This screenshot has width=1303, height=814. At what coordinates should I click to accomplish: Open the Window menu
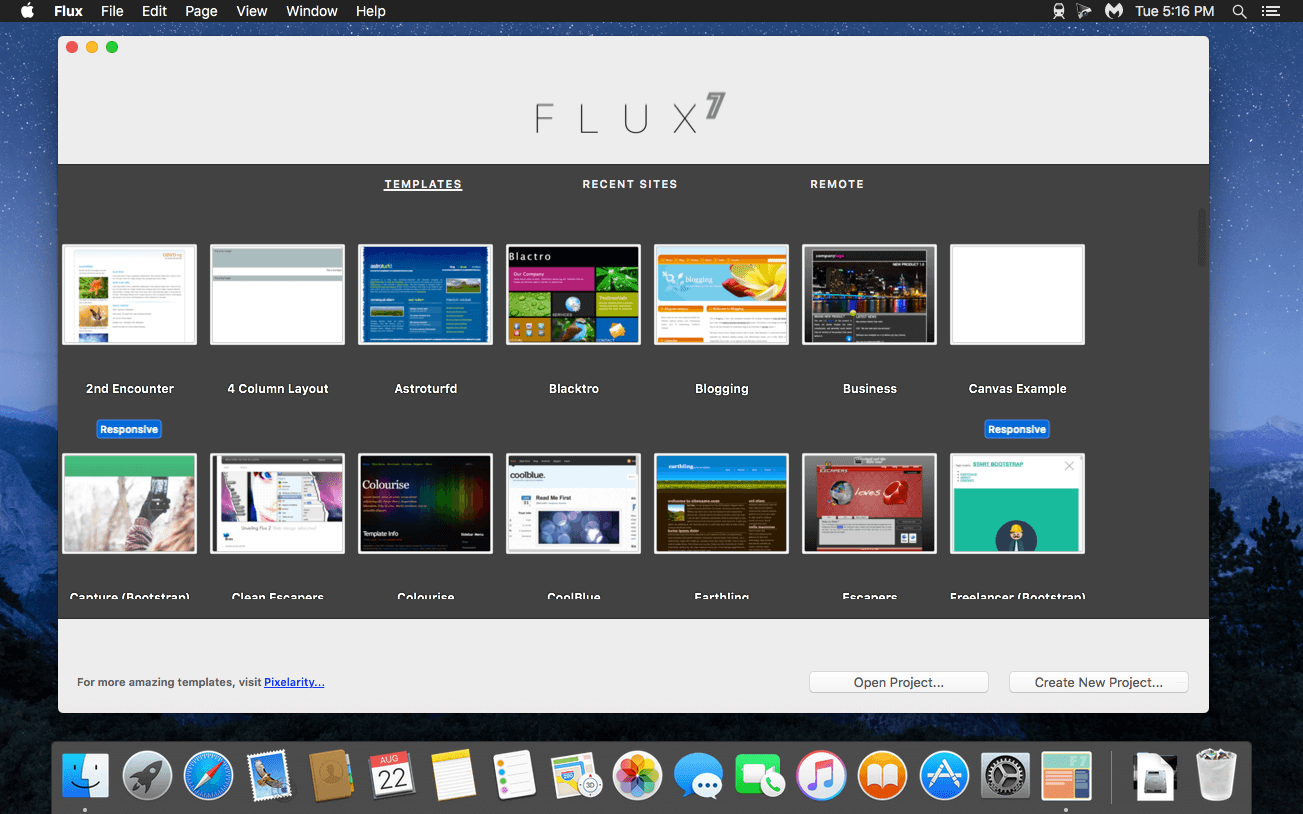(312, 11)
